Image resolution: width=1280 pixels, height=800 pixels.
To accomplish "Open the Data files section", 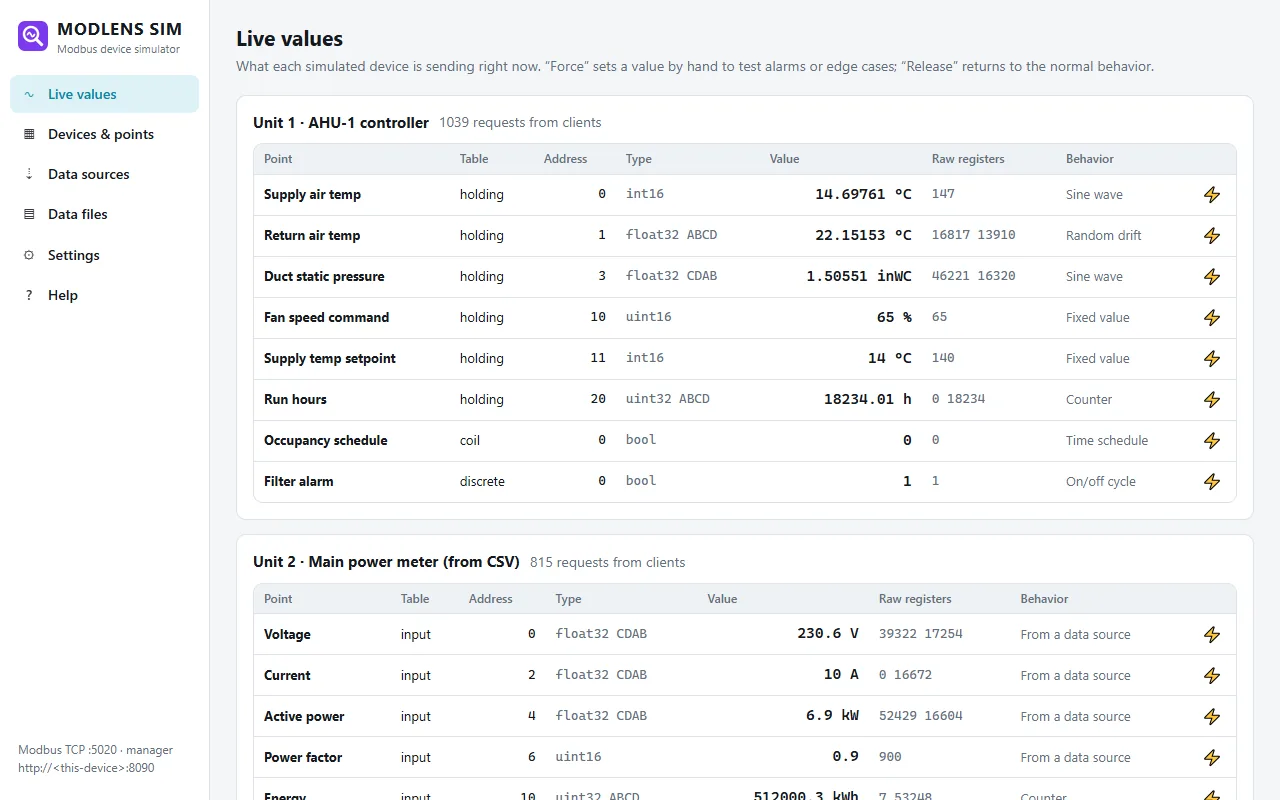I will point(104,214).
